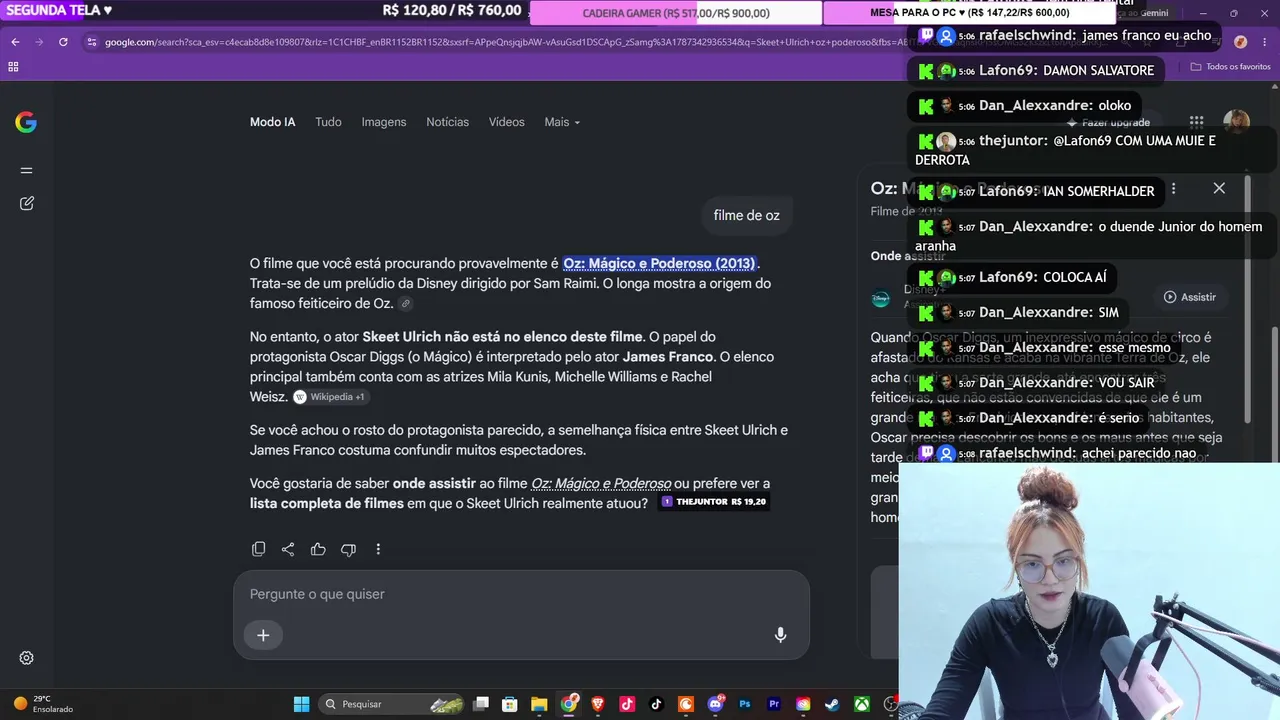The width and height of the screenshot is (1280, 720).
Task: Click chat message 'VOU SAIR' from Dan_Alexxandre
Action: click(1126, 383)
